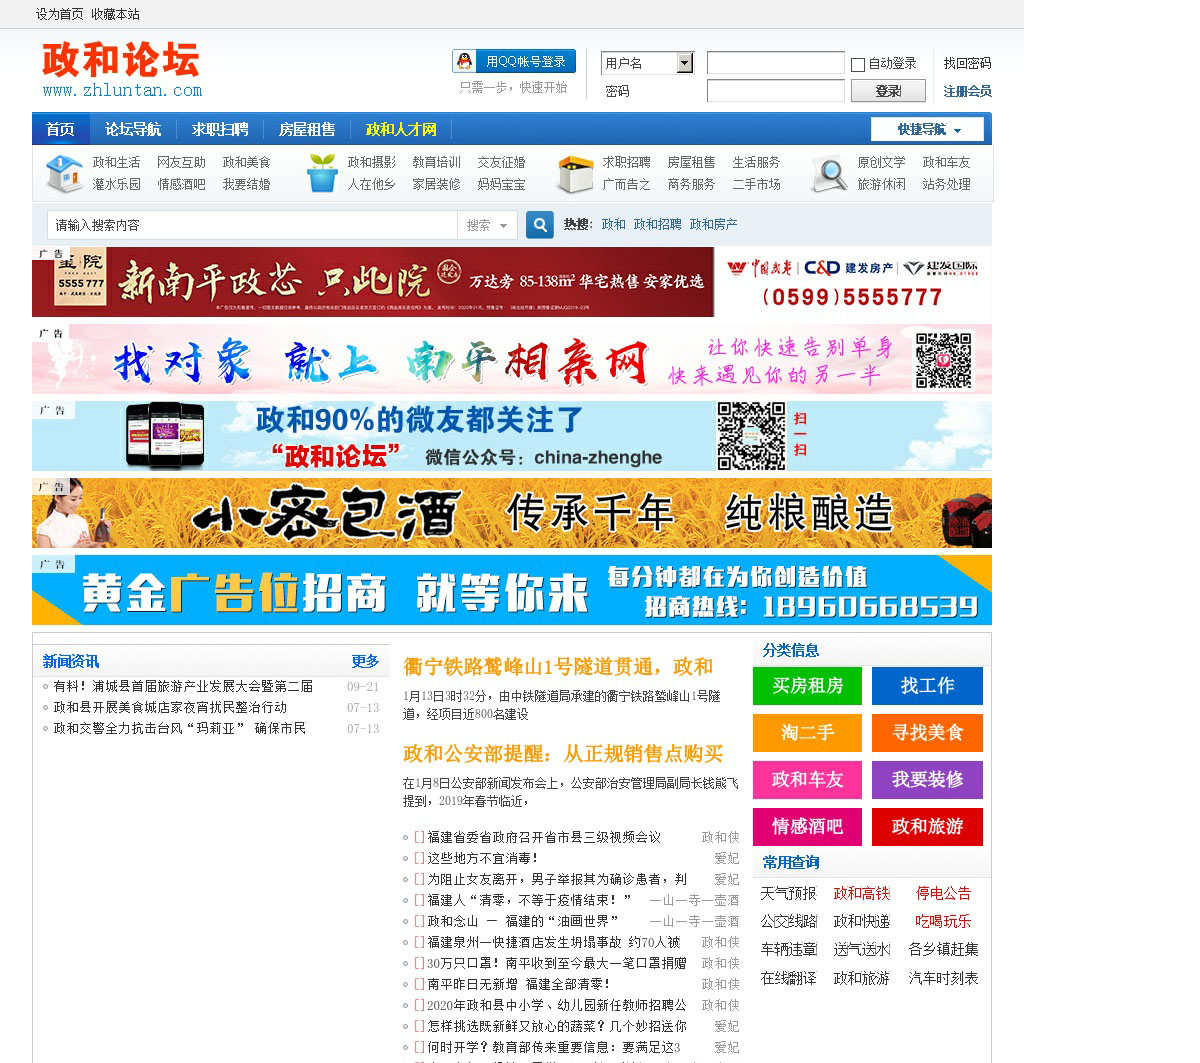Click the 找回密码 link
Screen dimensions: 1200x1063
[967, 63]
